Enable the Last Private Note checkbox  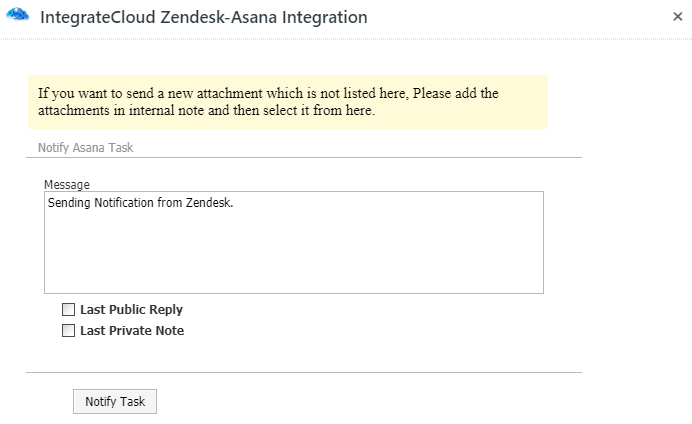pos(68,330)
